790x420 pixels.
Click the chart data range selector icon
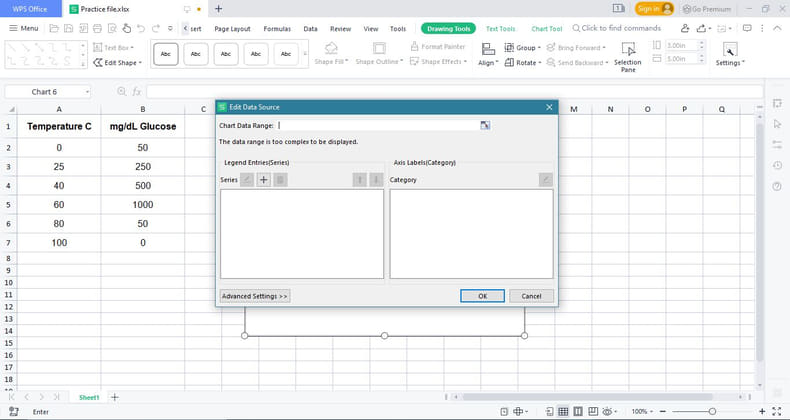485,126
